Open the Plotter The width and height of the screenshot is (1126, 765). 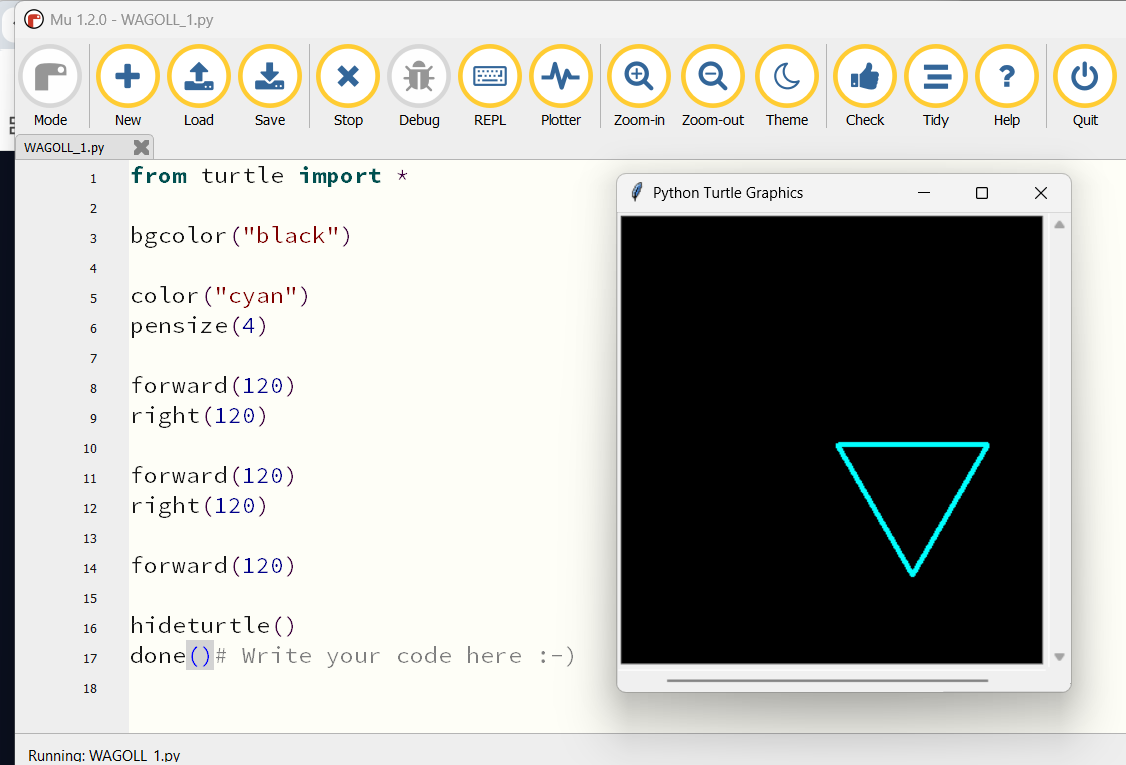[561, 86]
